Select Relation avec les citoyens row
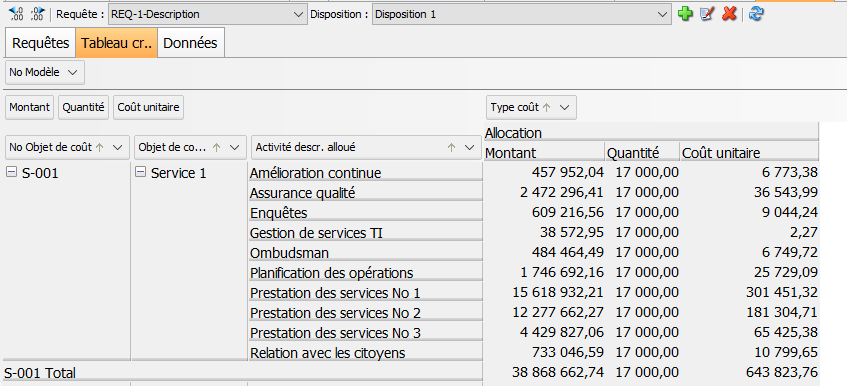Screen dimensions: 847x386 point(365,353)
